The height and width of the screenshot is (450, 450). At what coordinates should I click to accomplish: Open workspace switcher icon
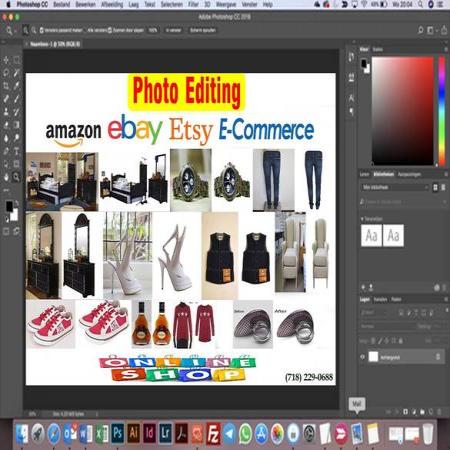(x=431, y=30)
